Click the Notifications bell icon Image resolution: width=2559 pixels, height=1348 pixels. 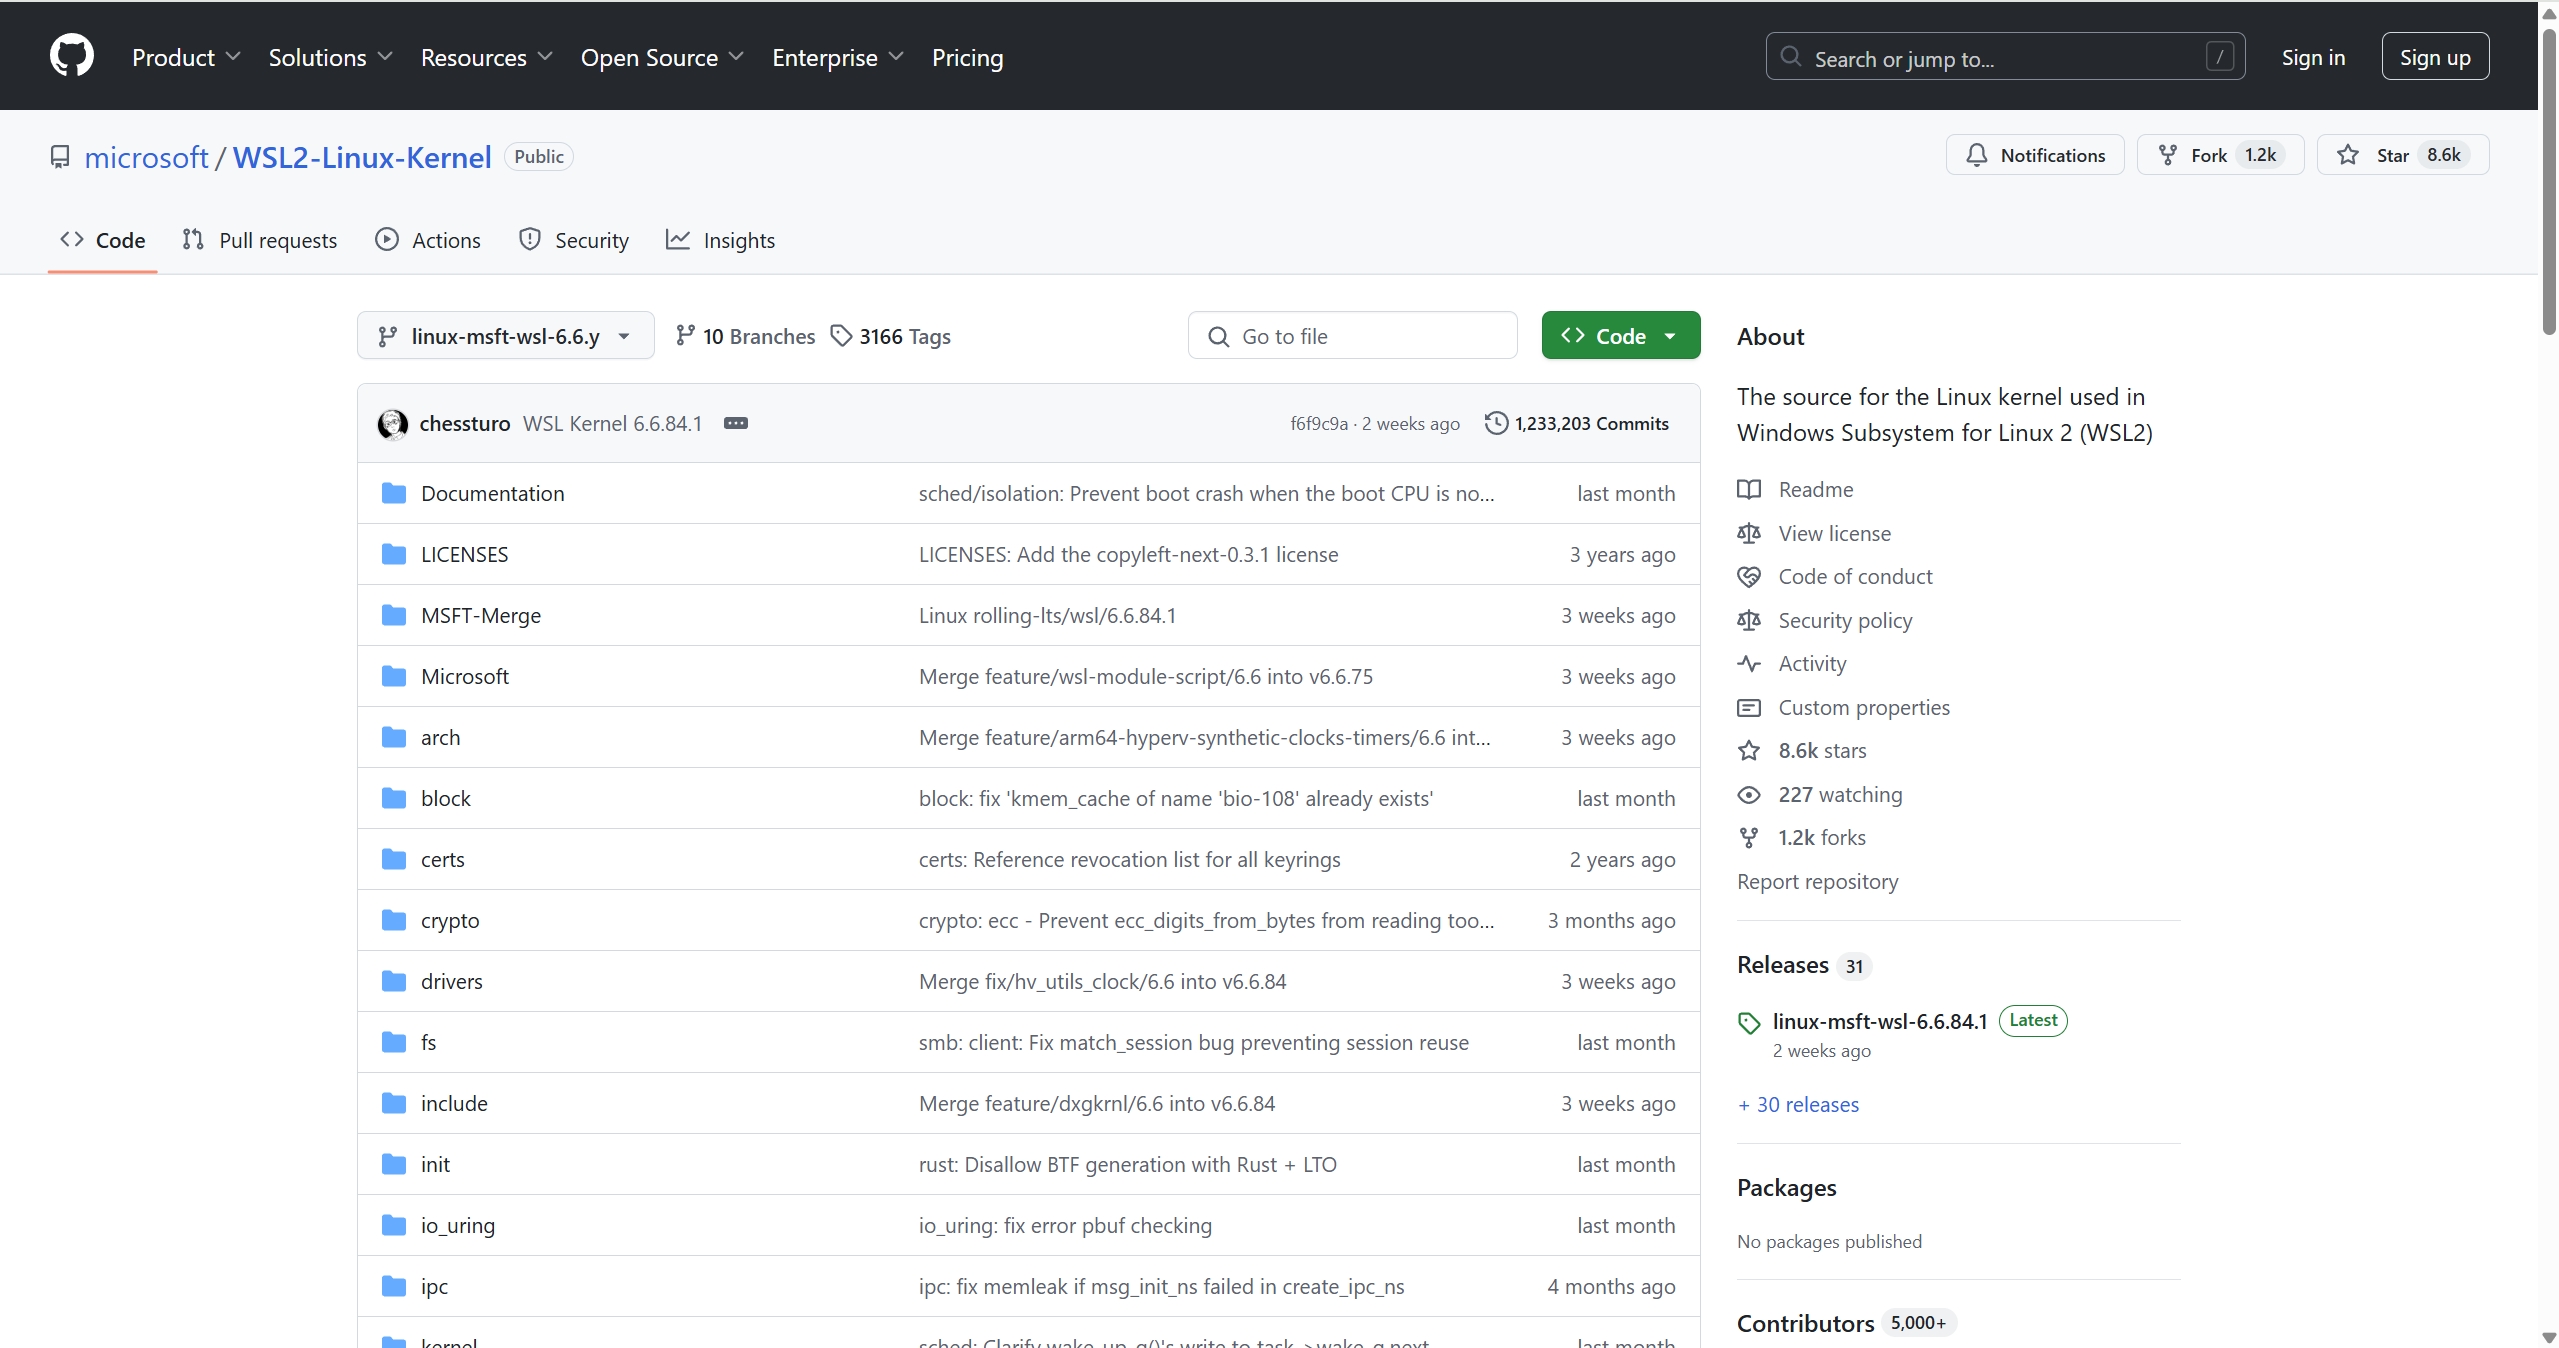click(x=1977, y=155)
